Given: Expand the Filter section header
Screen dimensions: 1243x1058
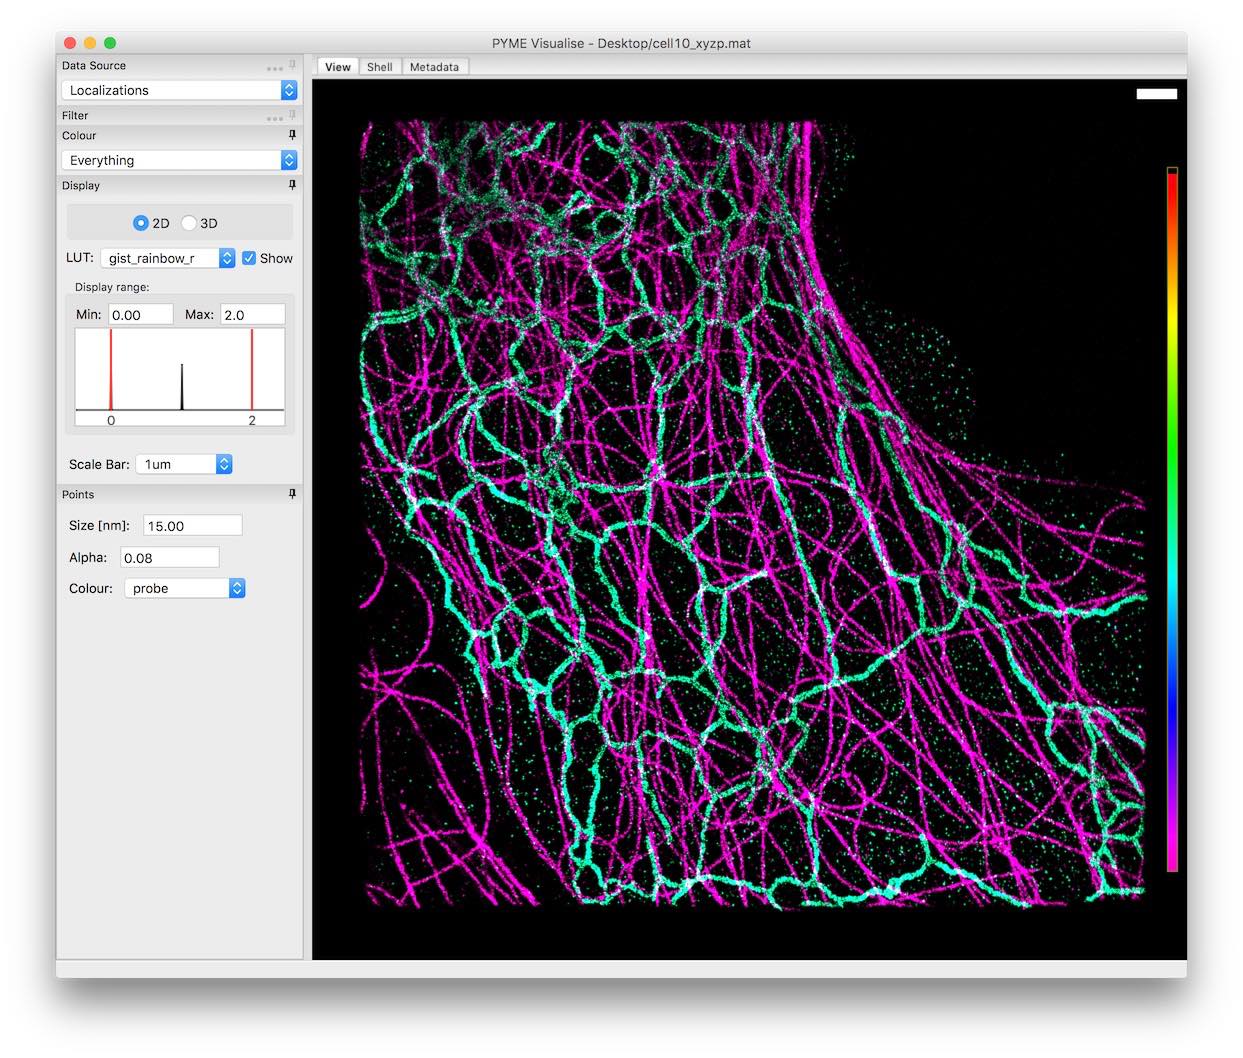Looking at the screenshot, I should pos(76,115).
